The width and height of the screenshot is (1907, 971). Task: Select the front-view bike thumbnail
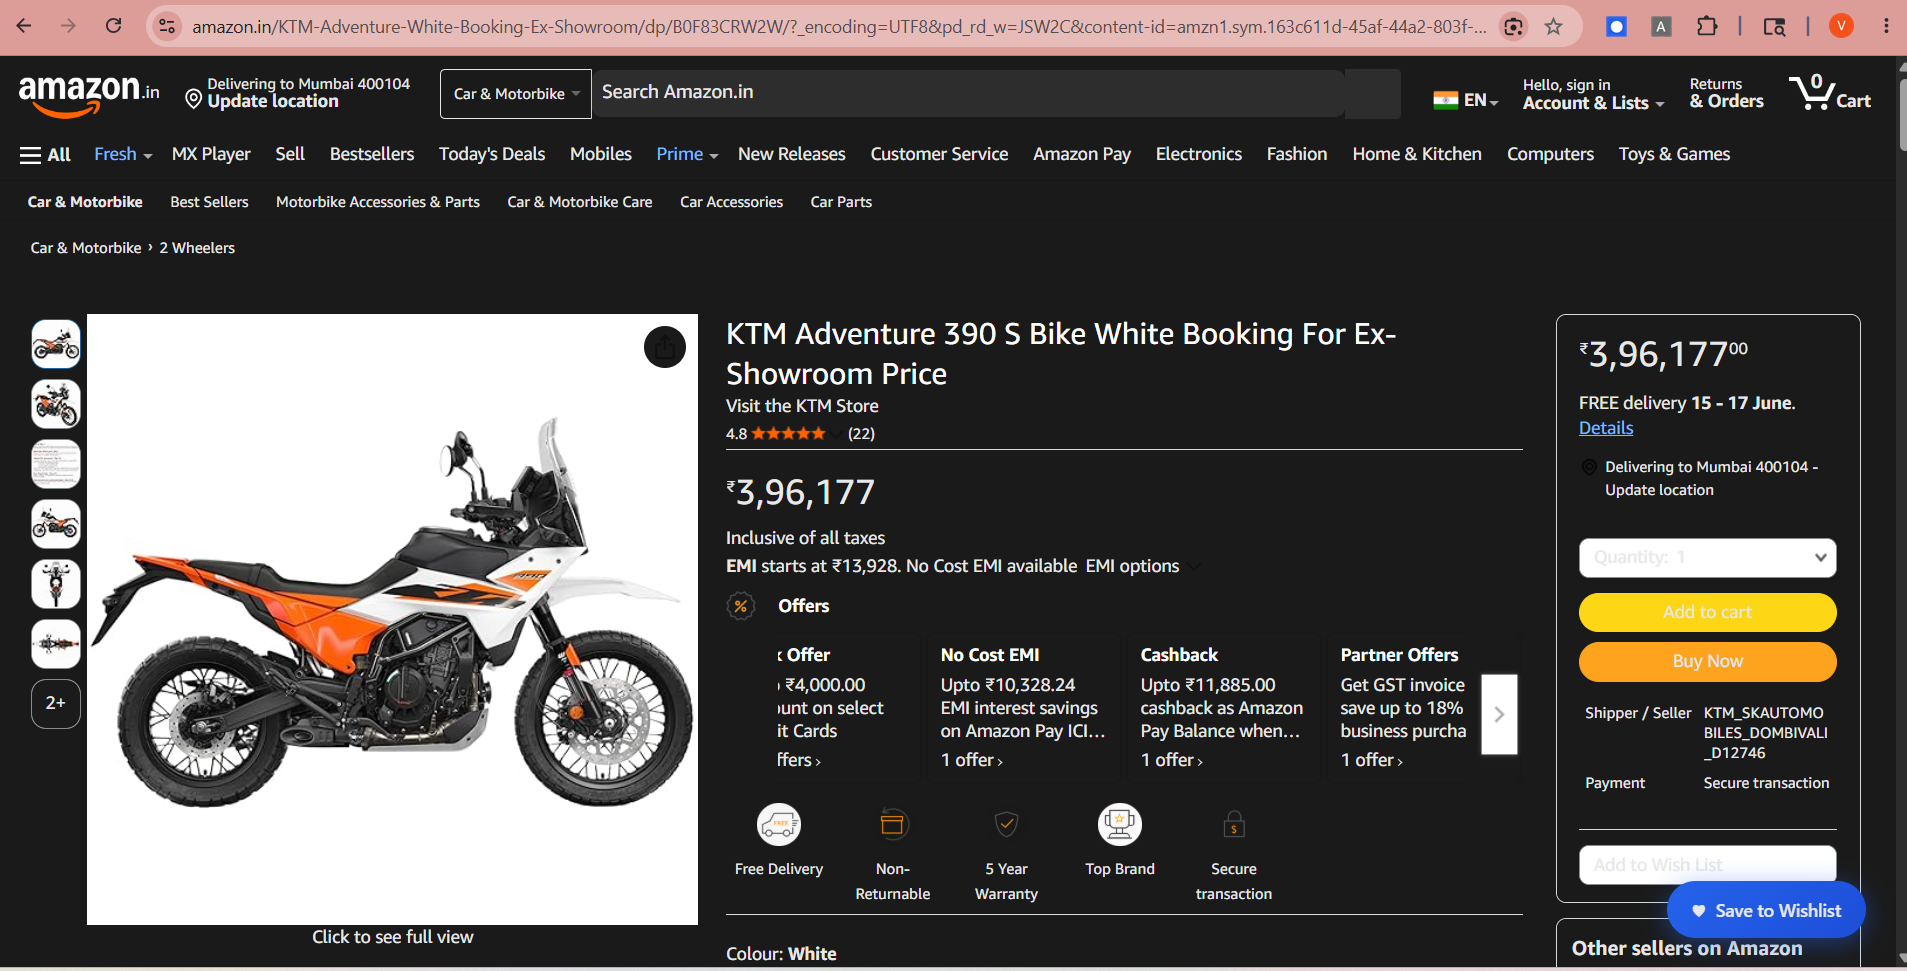[x=56, y=584]
